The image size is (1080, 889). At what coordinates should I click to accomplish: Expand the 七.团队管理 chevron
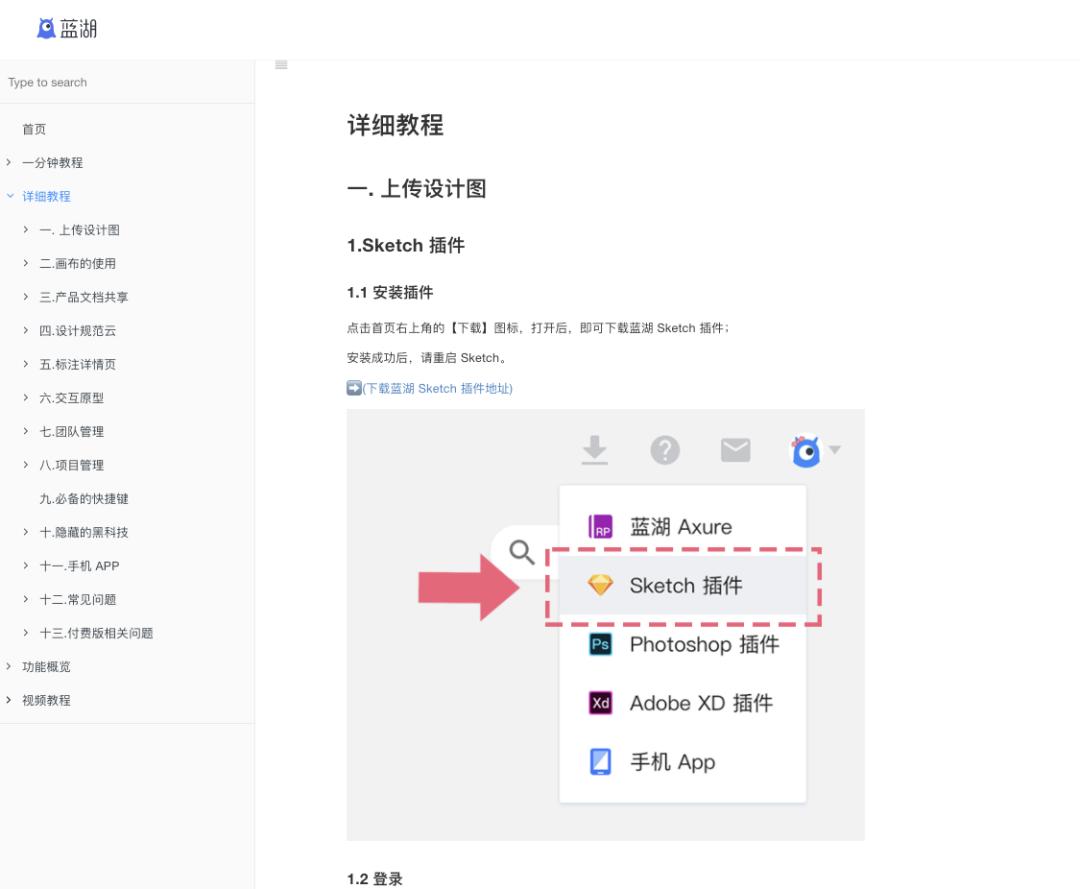(x=25, y=431)
